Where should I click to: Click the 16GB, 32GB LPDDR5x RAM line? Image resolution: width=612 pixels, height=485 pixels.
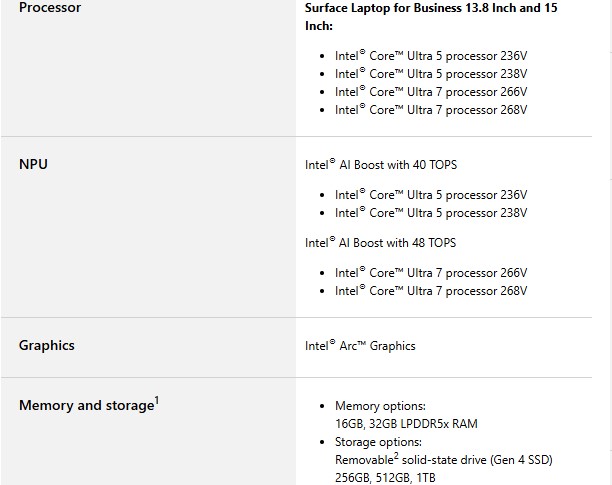click(x=406, y=424)
